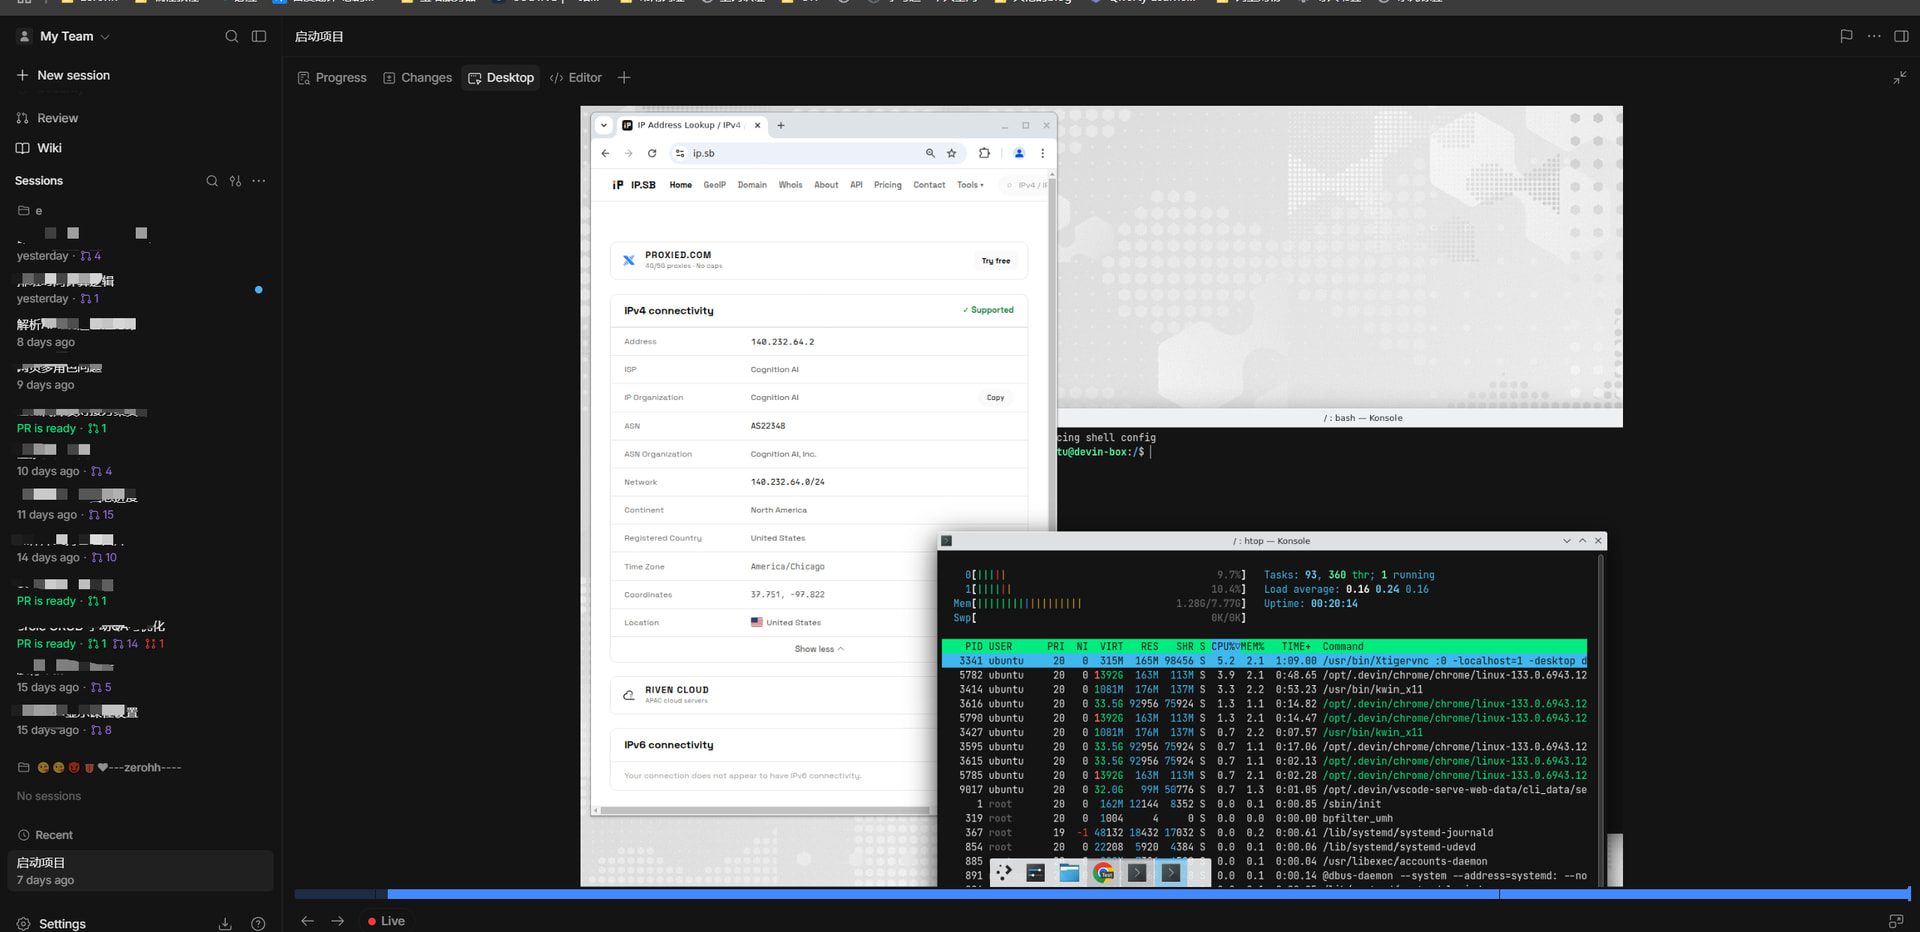This screenshot has width=1920, height=932.
Task: Click Try free on the PROXIED.COM banner
Action: coord(996,261)
